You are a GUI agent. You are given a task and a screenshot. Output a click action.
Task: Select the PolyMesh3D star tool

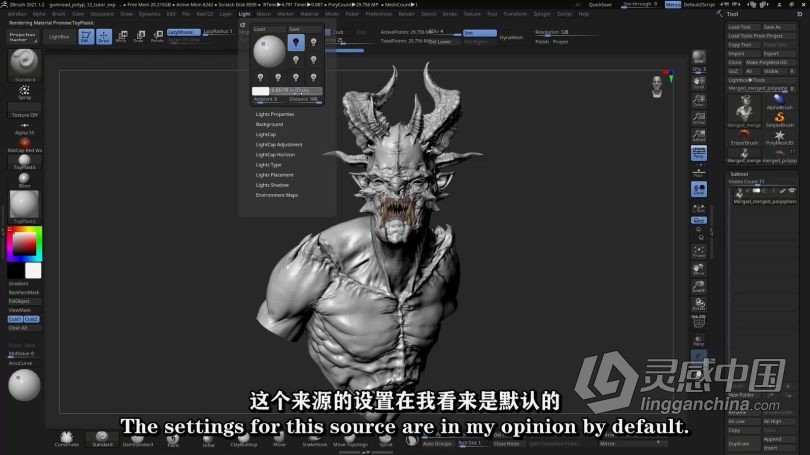point(779,137)
